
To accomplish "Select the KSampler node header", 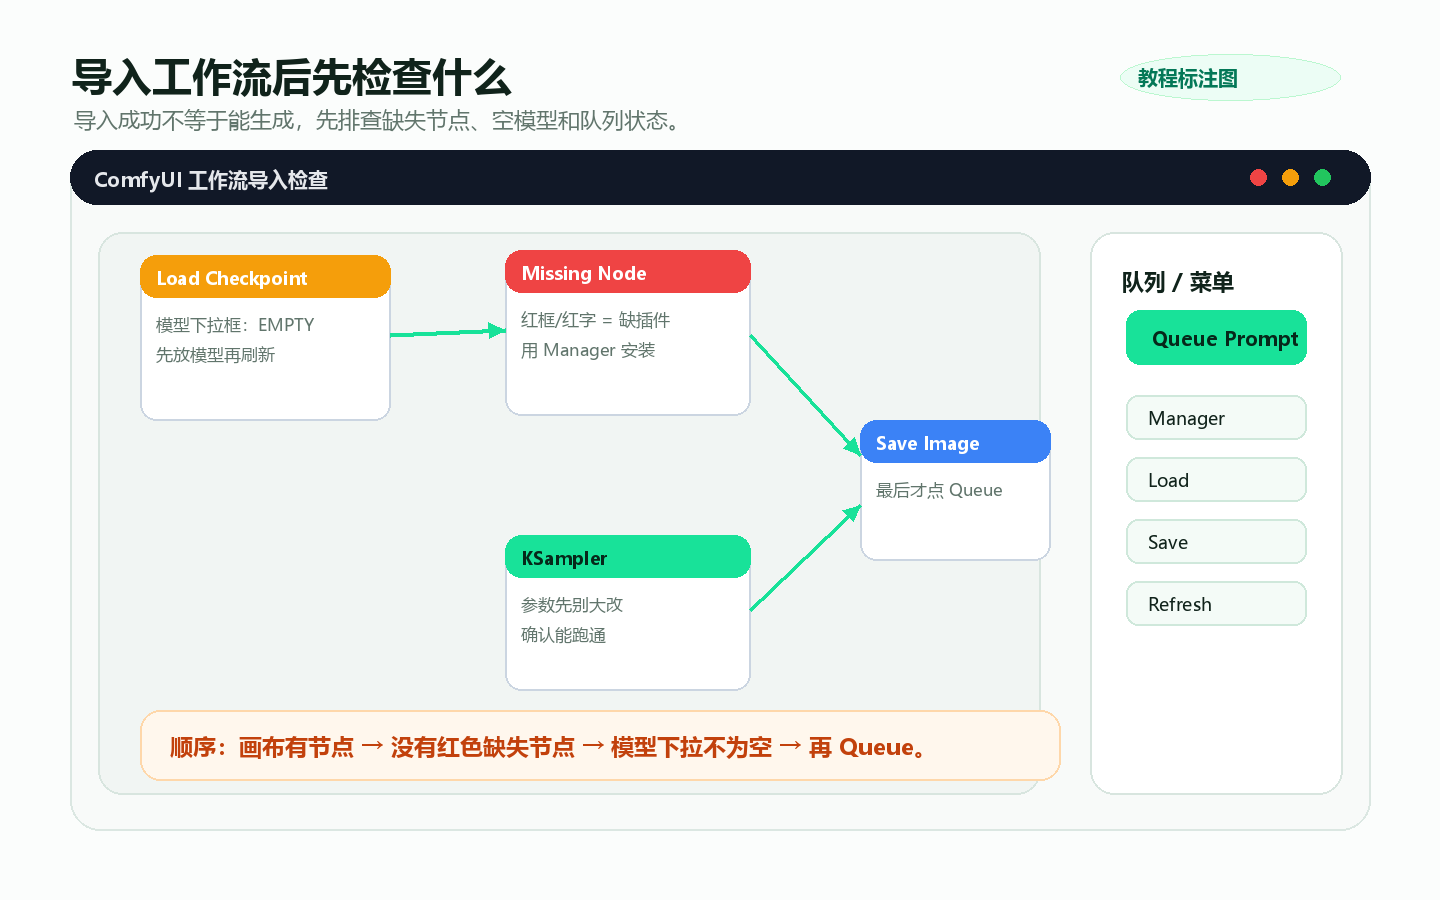I will (628, 557).
